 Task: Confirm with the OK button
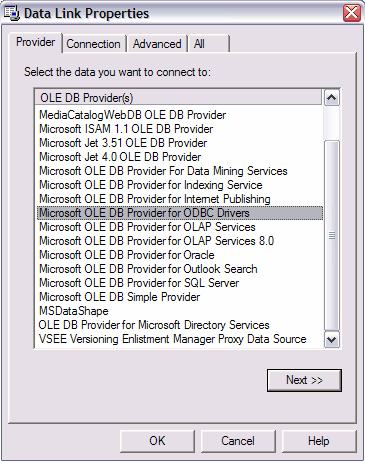pos(157,441)
